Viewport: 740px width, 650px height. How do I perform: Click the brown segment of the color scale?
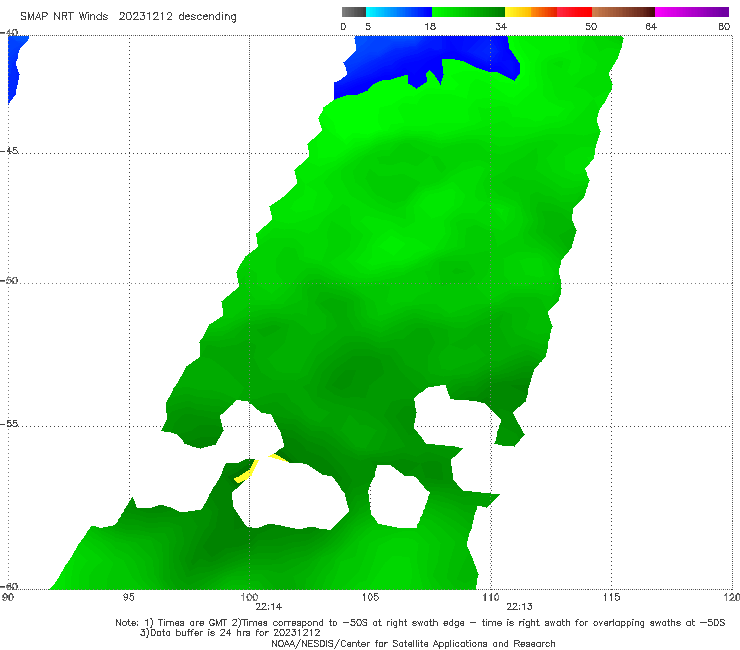click(623, 12)
